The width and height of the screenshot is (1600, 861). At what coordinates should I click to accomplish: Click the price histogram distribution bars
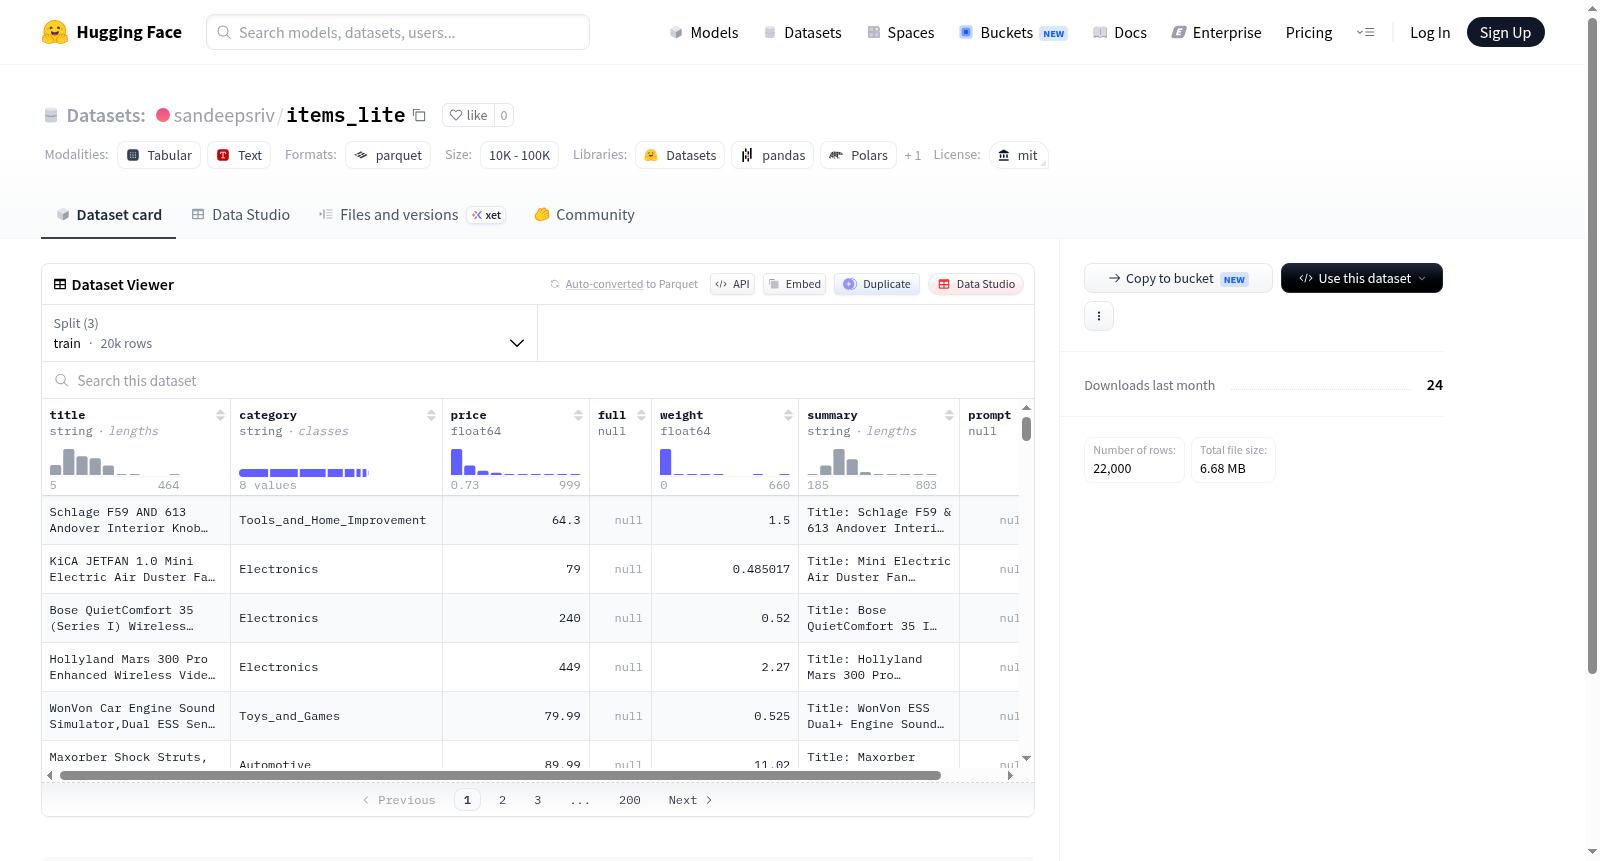coord(516,461)
